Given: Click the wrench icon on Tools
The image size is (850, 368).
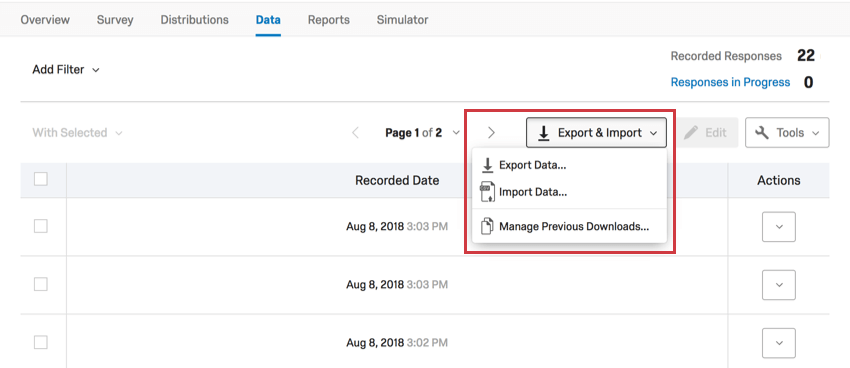Looking at the screenshot, I should click(762, 133).
